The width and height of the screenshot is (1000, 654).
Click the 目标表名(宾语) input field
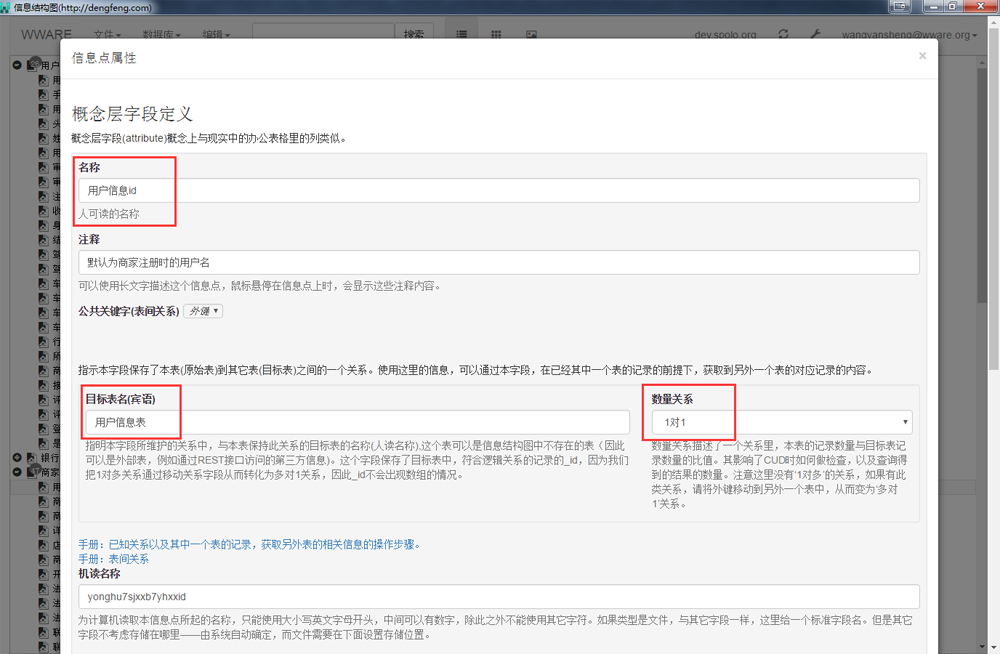358,422
